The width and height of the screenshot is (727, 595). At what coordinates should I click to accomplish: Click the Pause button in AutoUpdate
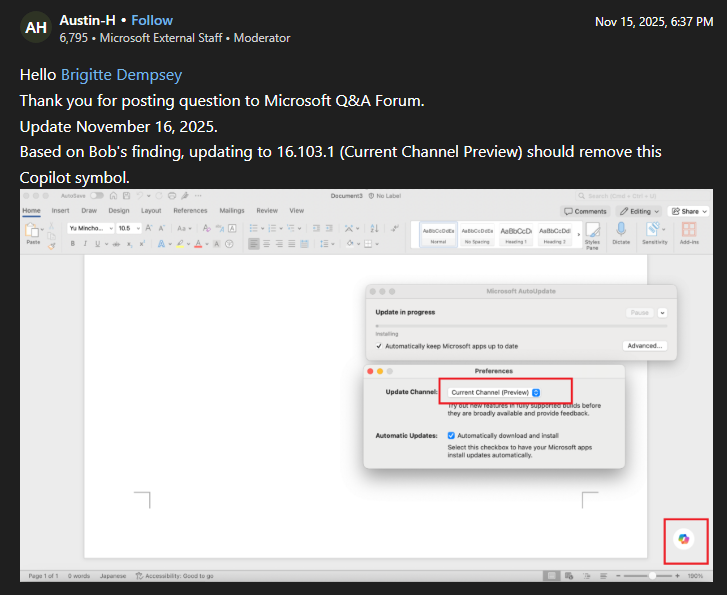[x=640, y=313]
